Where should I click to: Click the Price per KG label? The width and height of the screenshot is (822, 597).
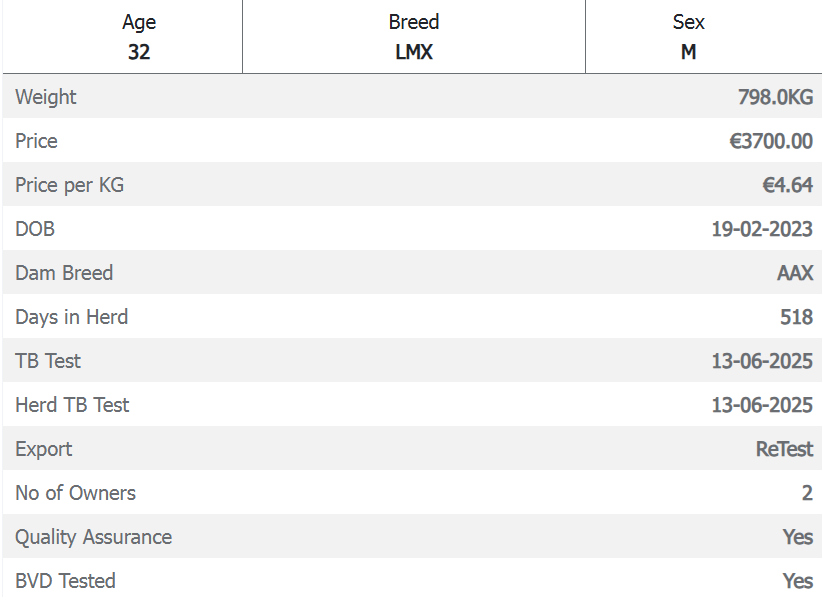[70, 185]
